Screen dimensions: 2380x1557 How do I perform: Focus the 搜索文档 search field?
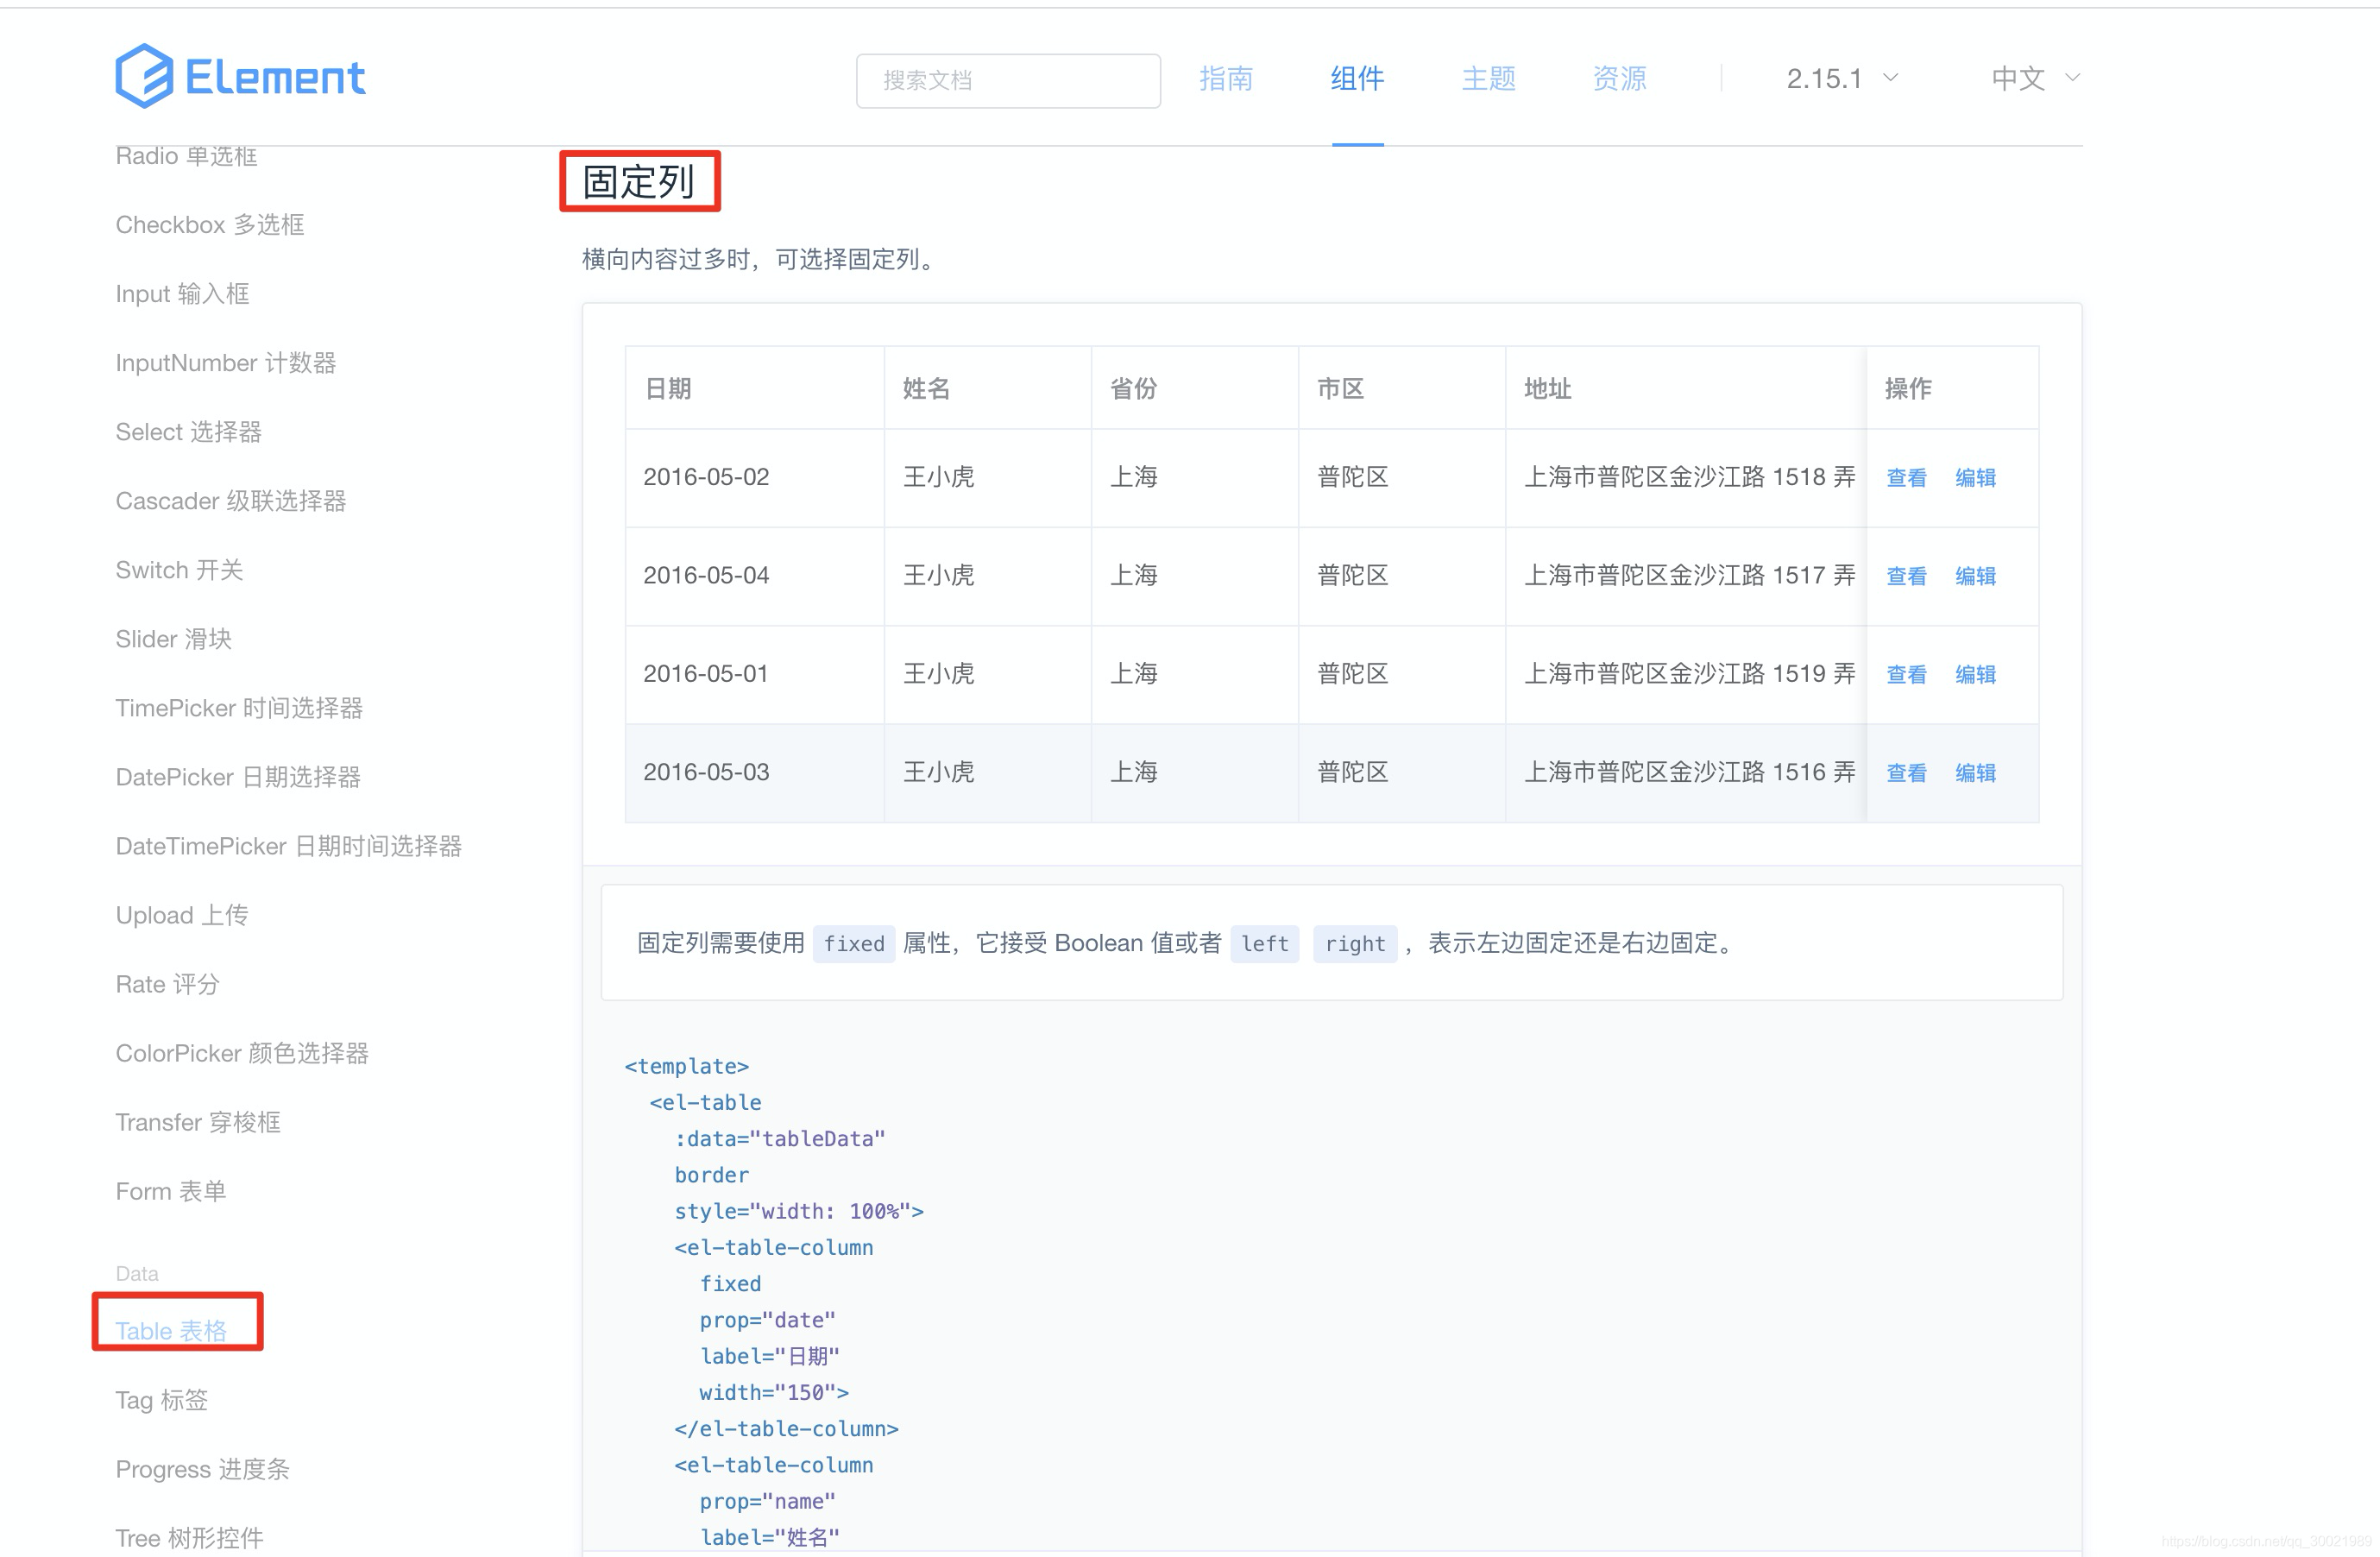tap(1008, 80)
